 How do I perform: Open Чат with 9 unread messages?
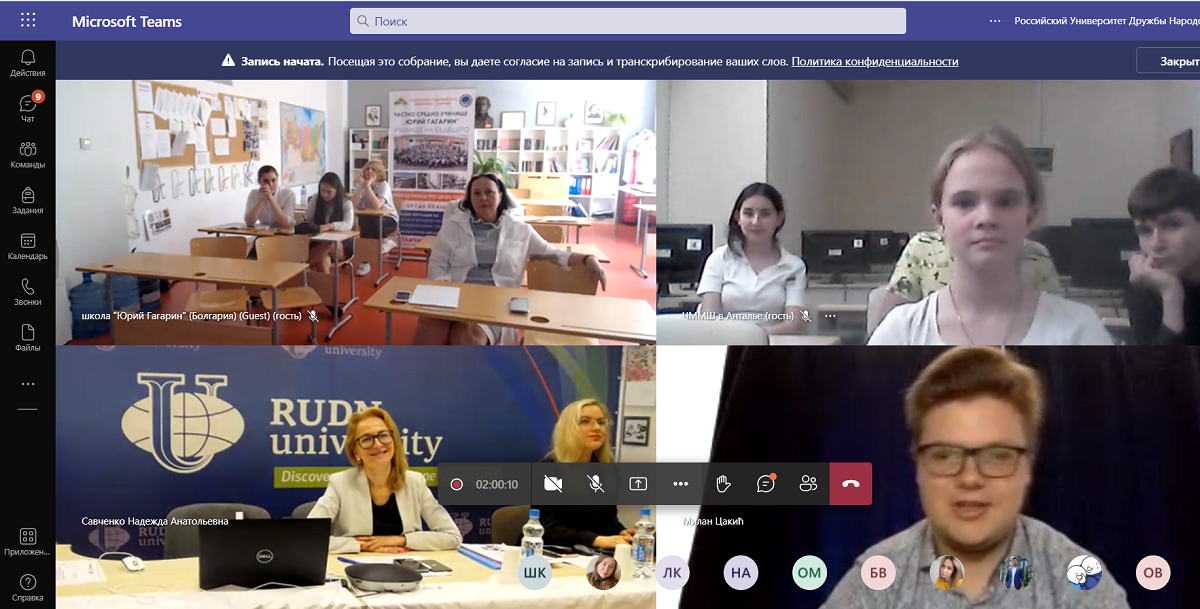pyautogui.click(x=28, y=109)
